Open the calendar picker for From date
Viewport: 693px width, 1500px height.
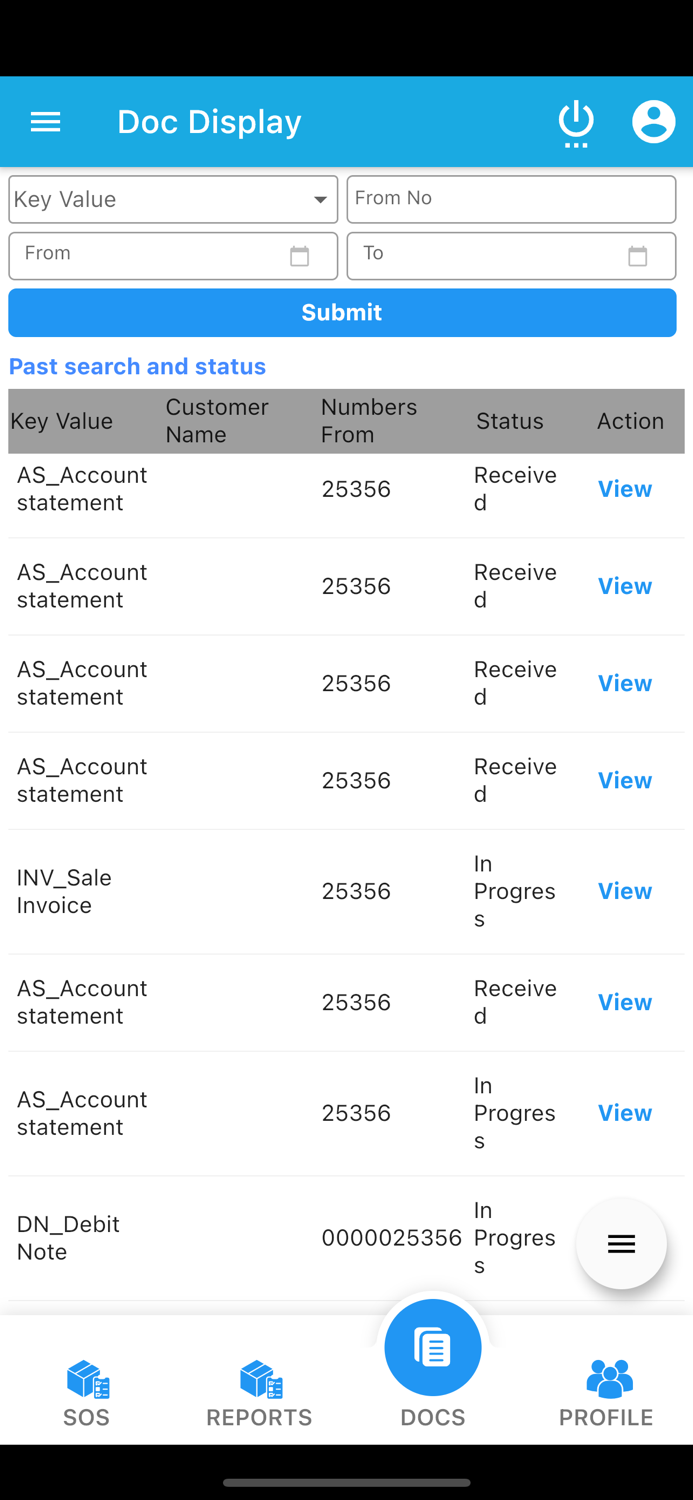coord(300,256)
